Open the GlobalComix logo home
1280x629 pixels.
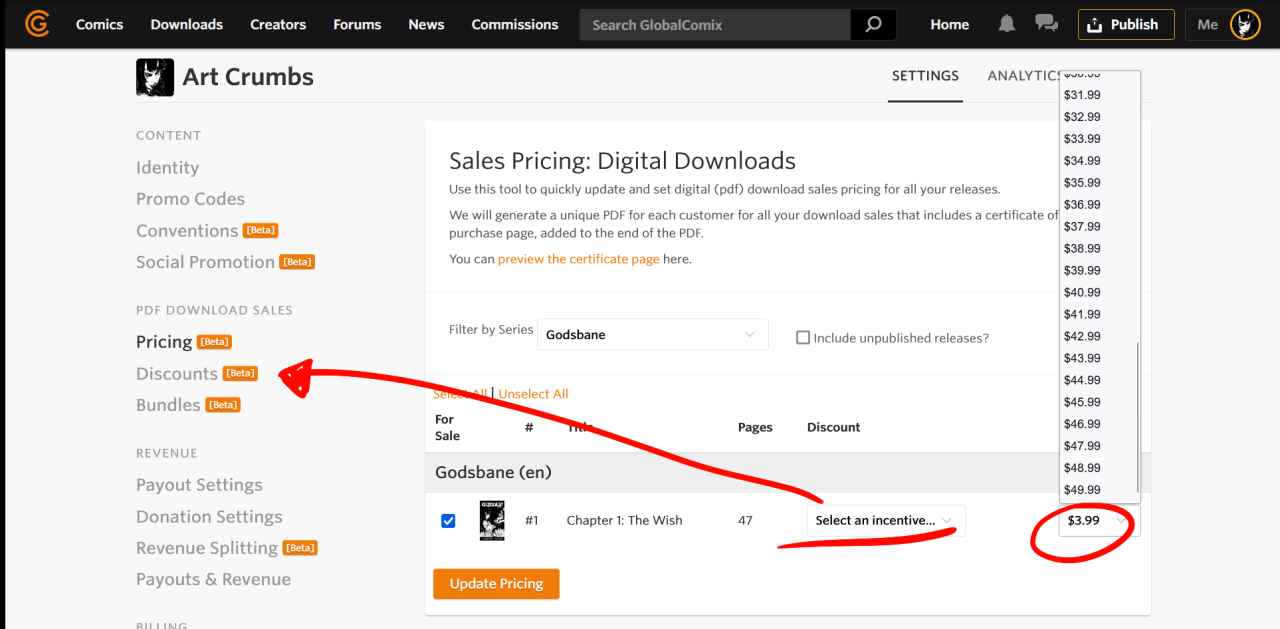tap(37, 24)
